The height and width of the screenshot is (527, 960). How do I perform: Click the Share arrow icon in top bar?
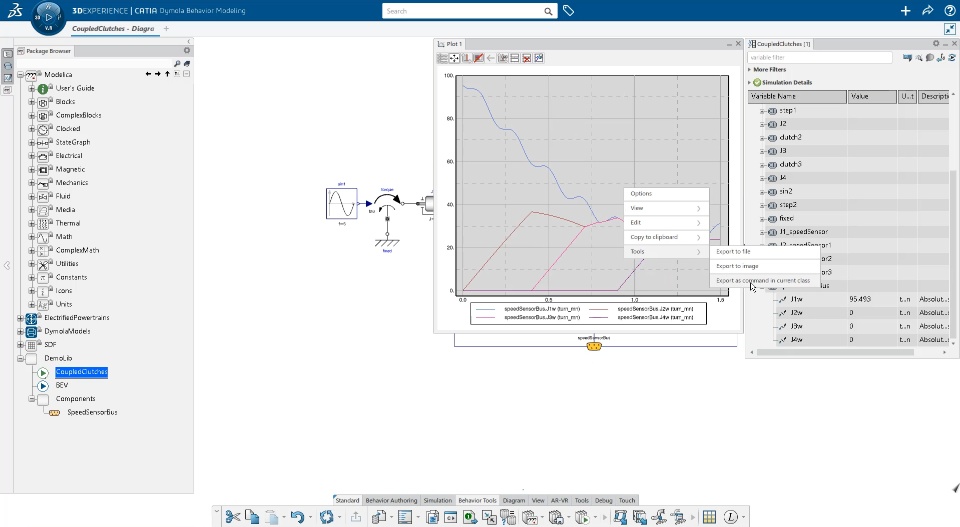coord(928,11)
